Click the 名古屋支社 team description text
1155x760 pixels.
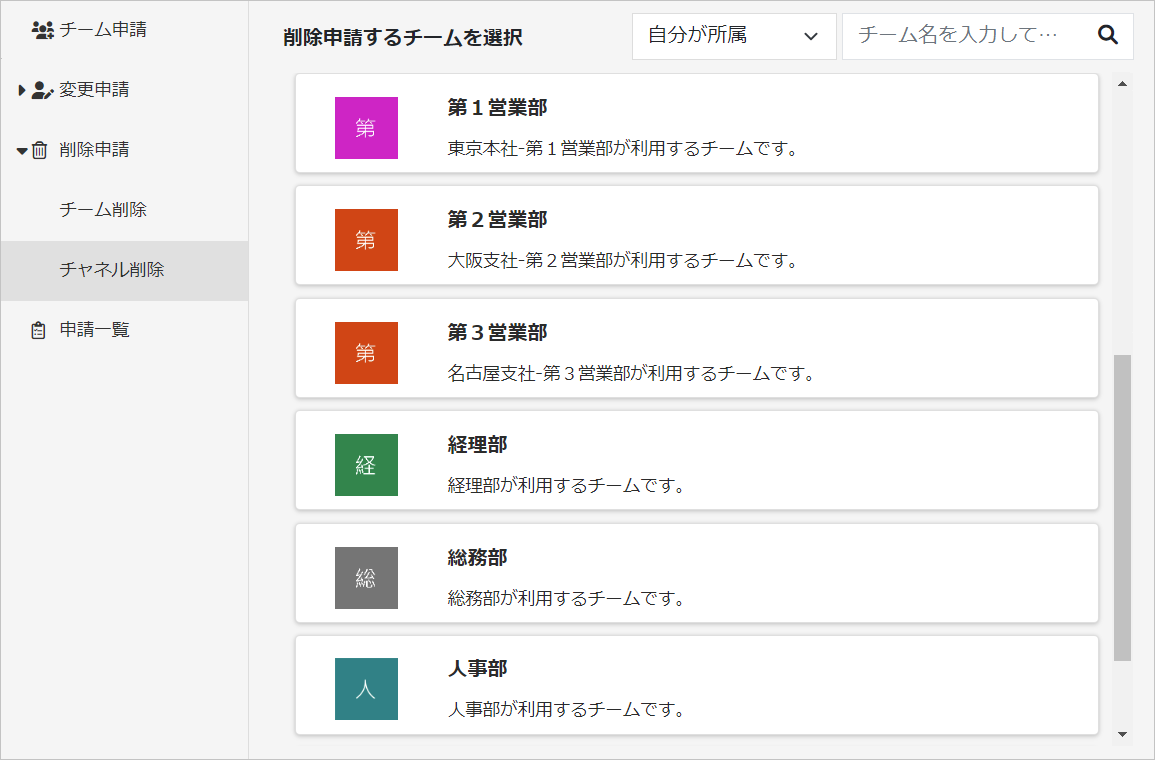click(632, 374)
